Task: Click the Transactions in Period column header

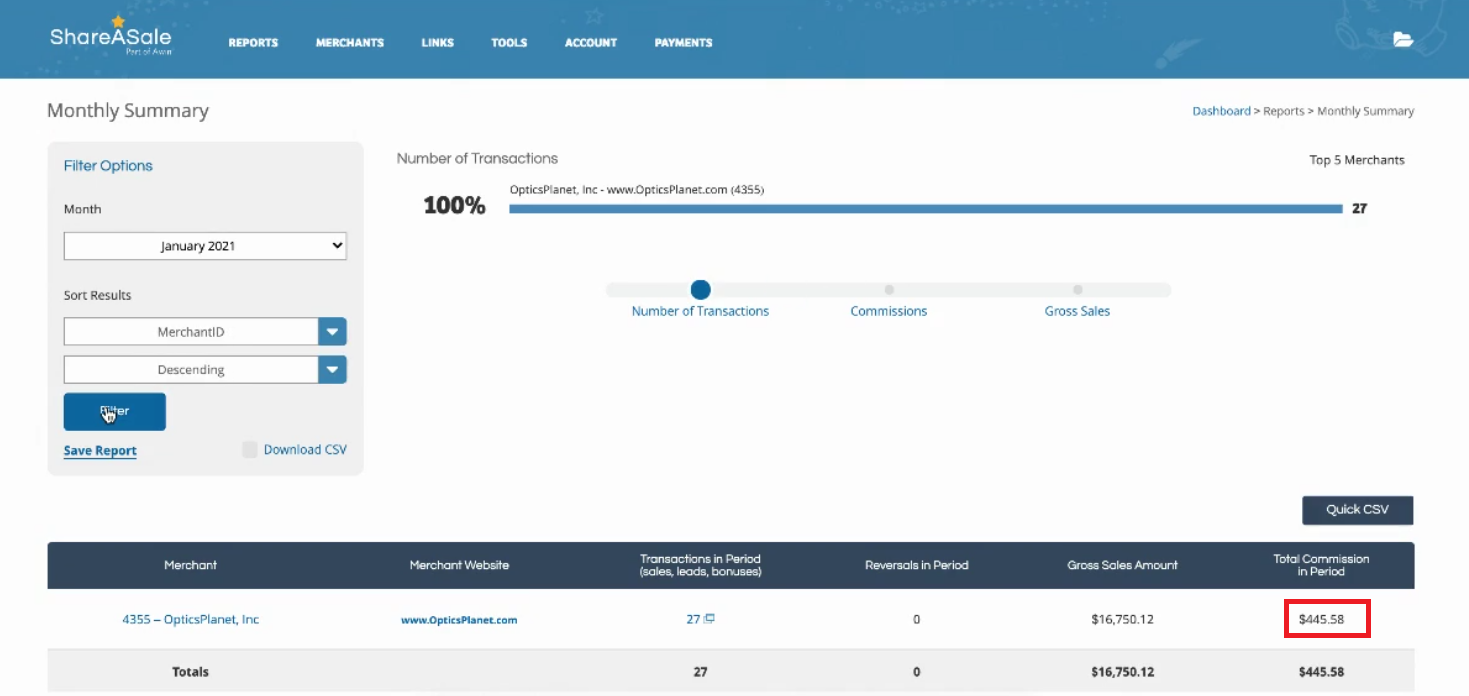Action: pos(700,565)
